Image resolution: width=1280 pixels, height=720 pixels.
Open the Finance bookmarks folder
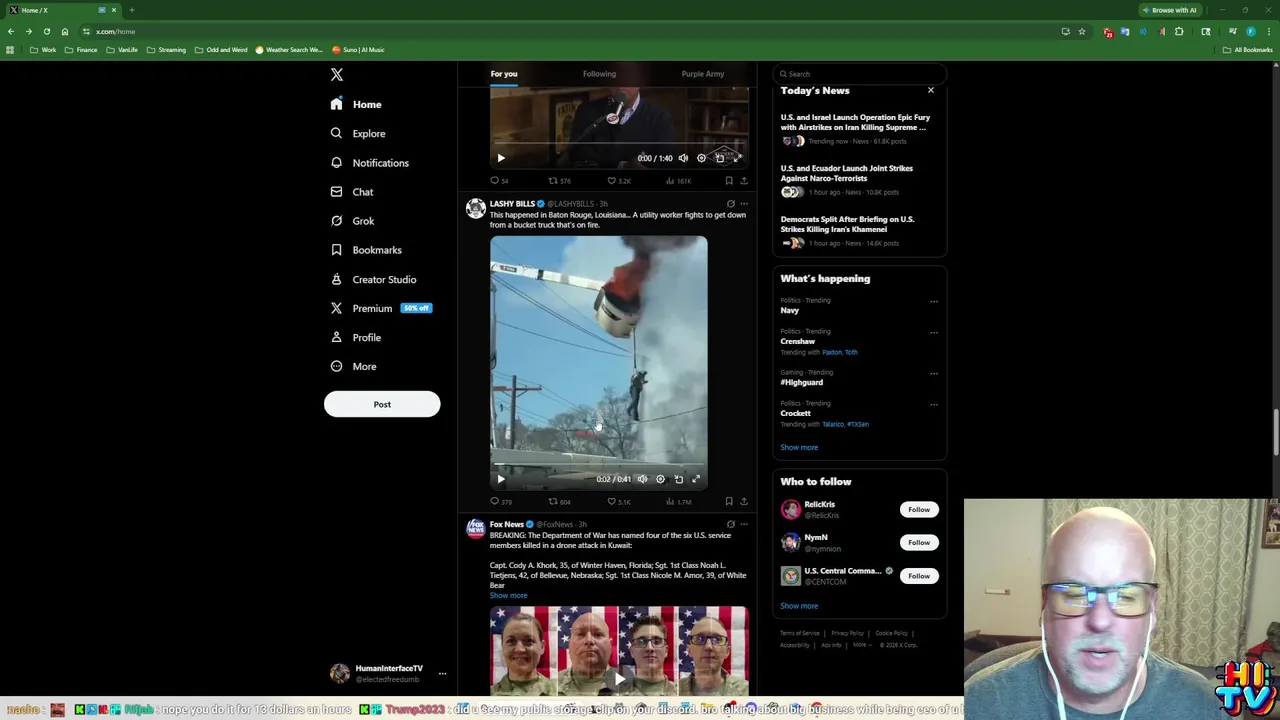coord(82,50)
